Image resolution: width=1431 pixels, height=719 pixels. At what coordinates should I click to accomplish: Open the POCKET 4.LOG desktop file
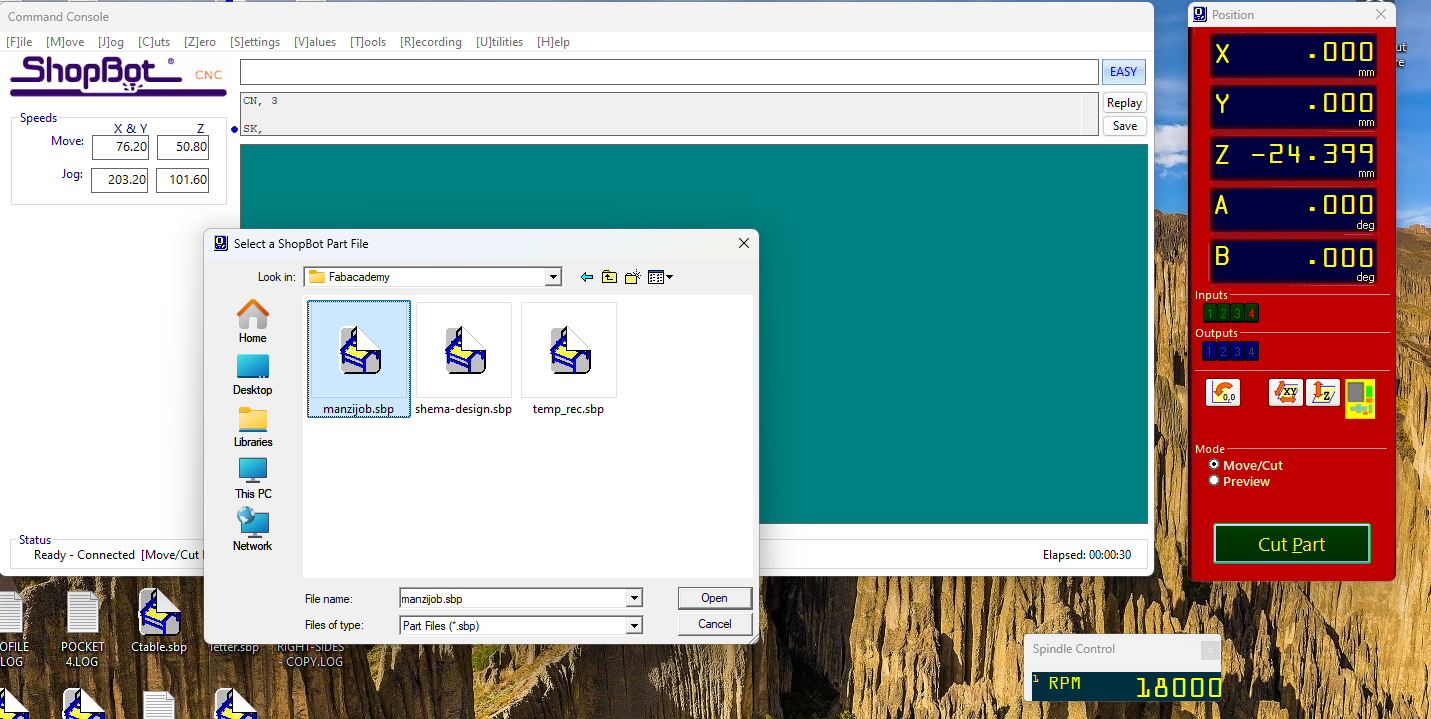83,628
